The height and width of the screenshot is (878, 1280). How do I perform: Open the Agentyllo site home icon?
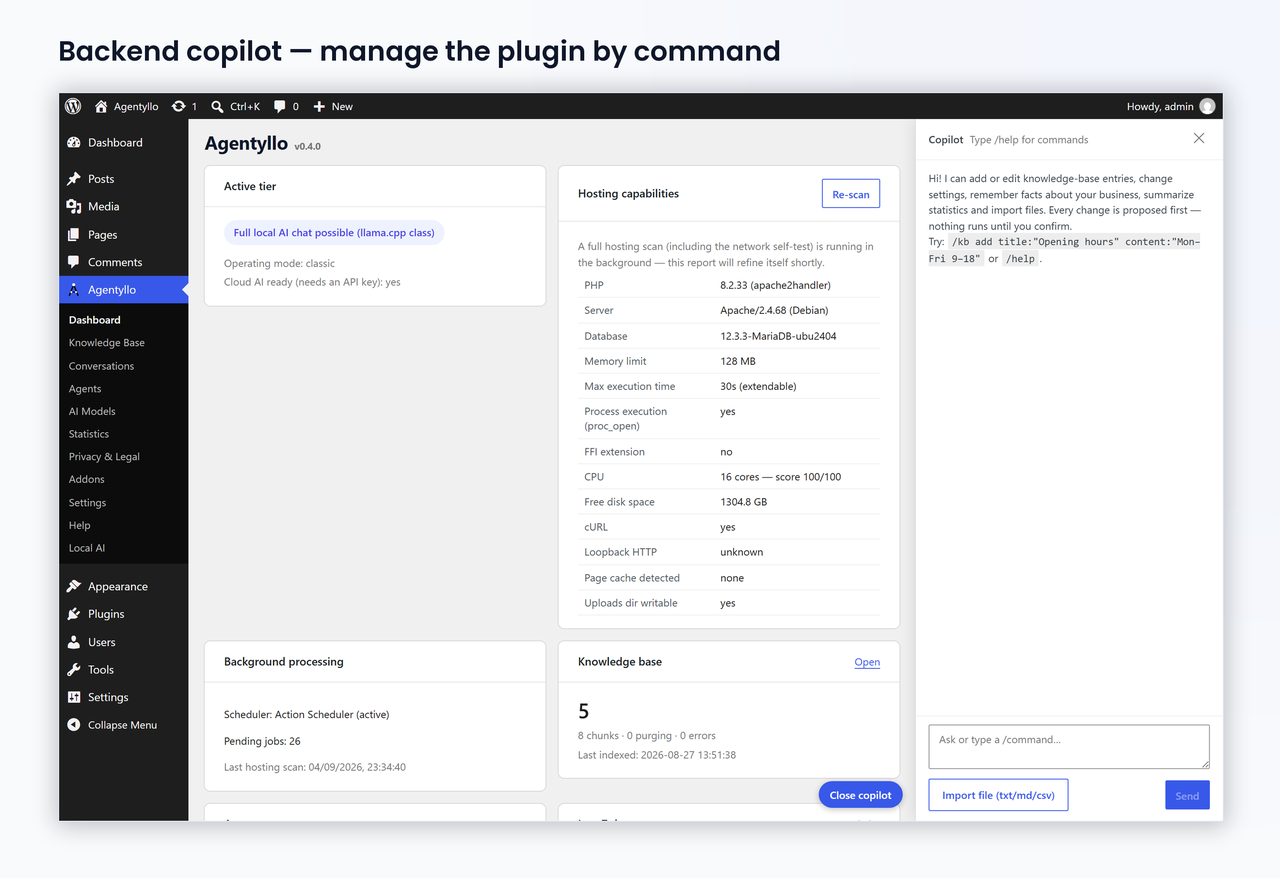tap(101, 106)
